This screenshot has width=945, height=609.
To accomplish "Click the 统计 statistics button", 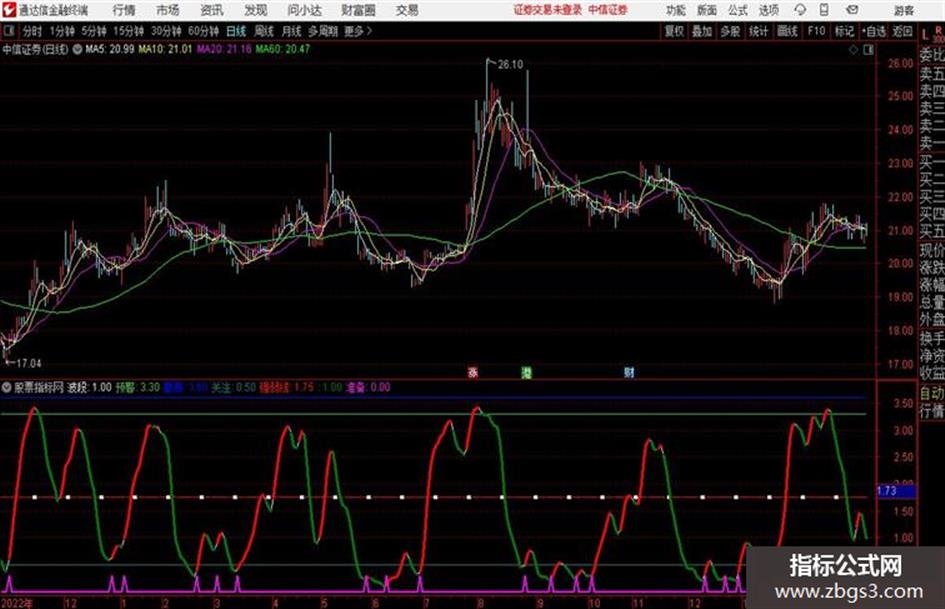I will point(758,31).
